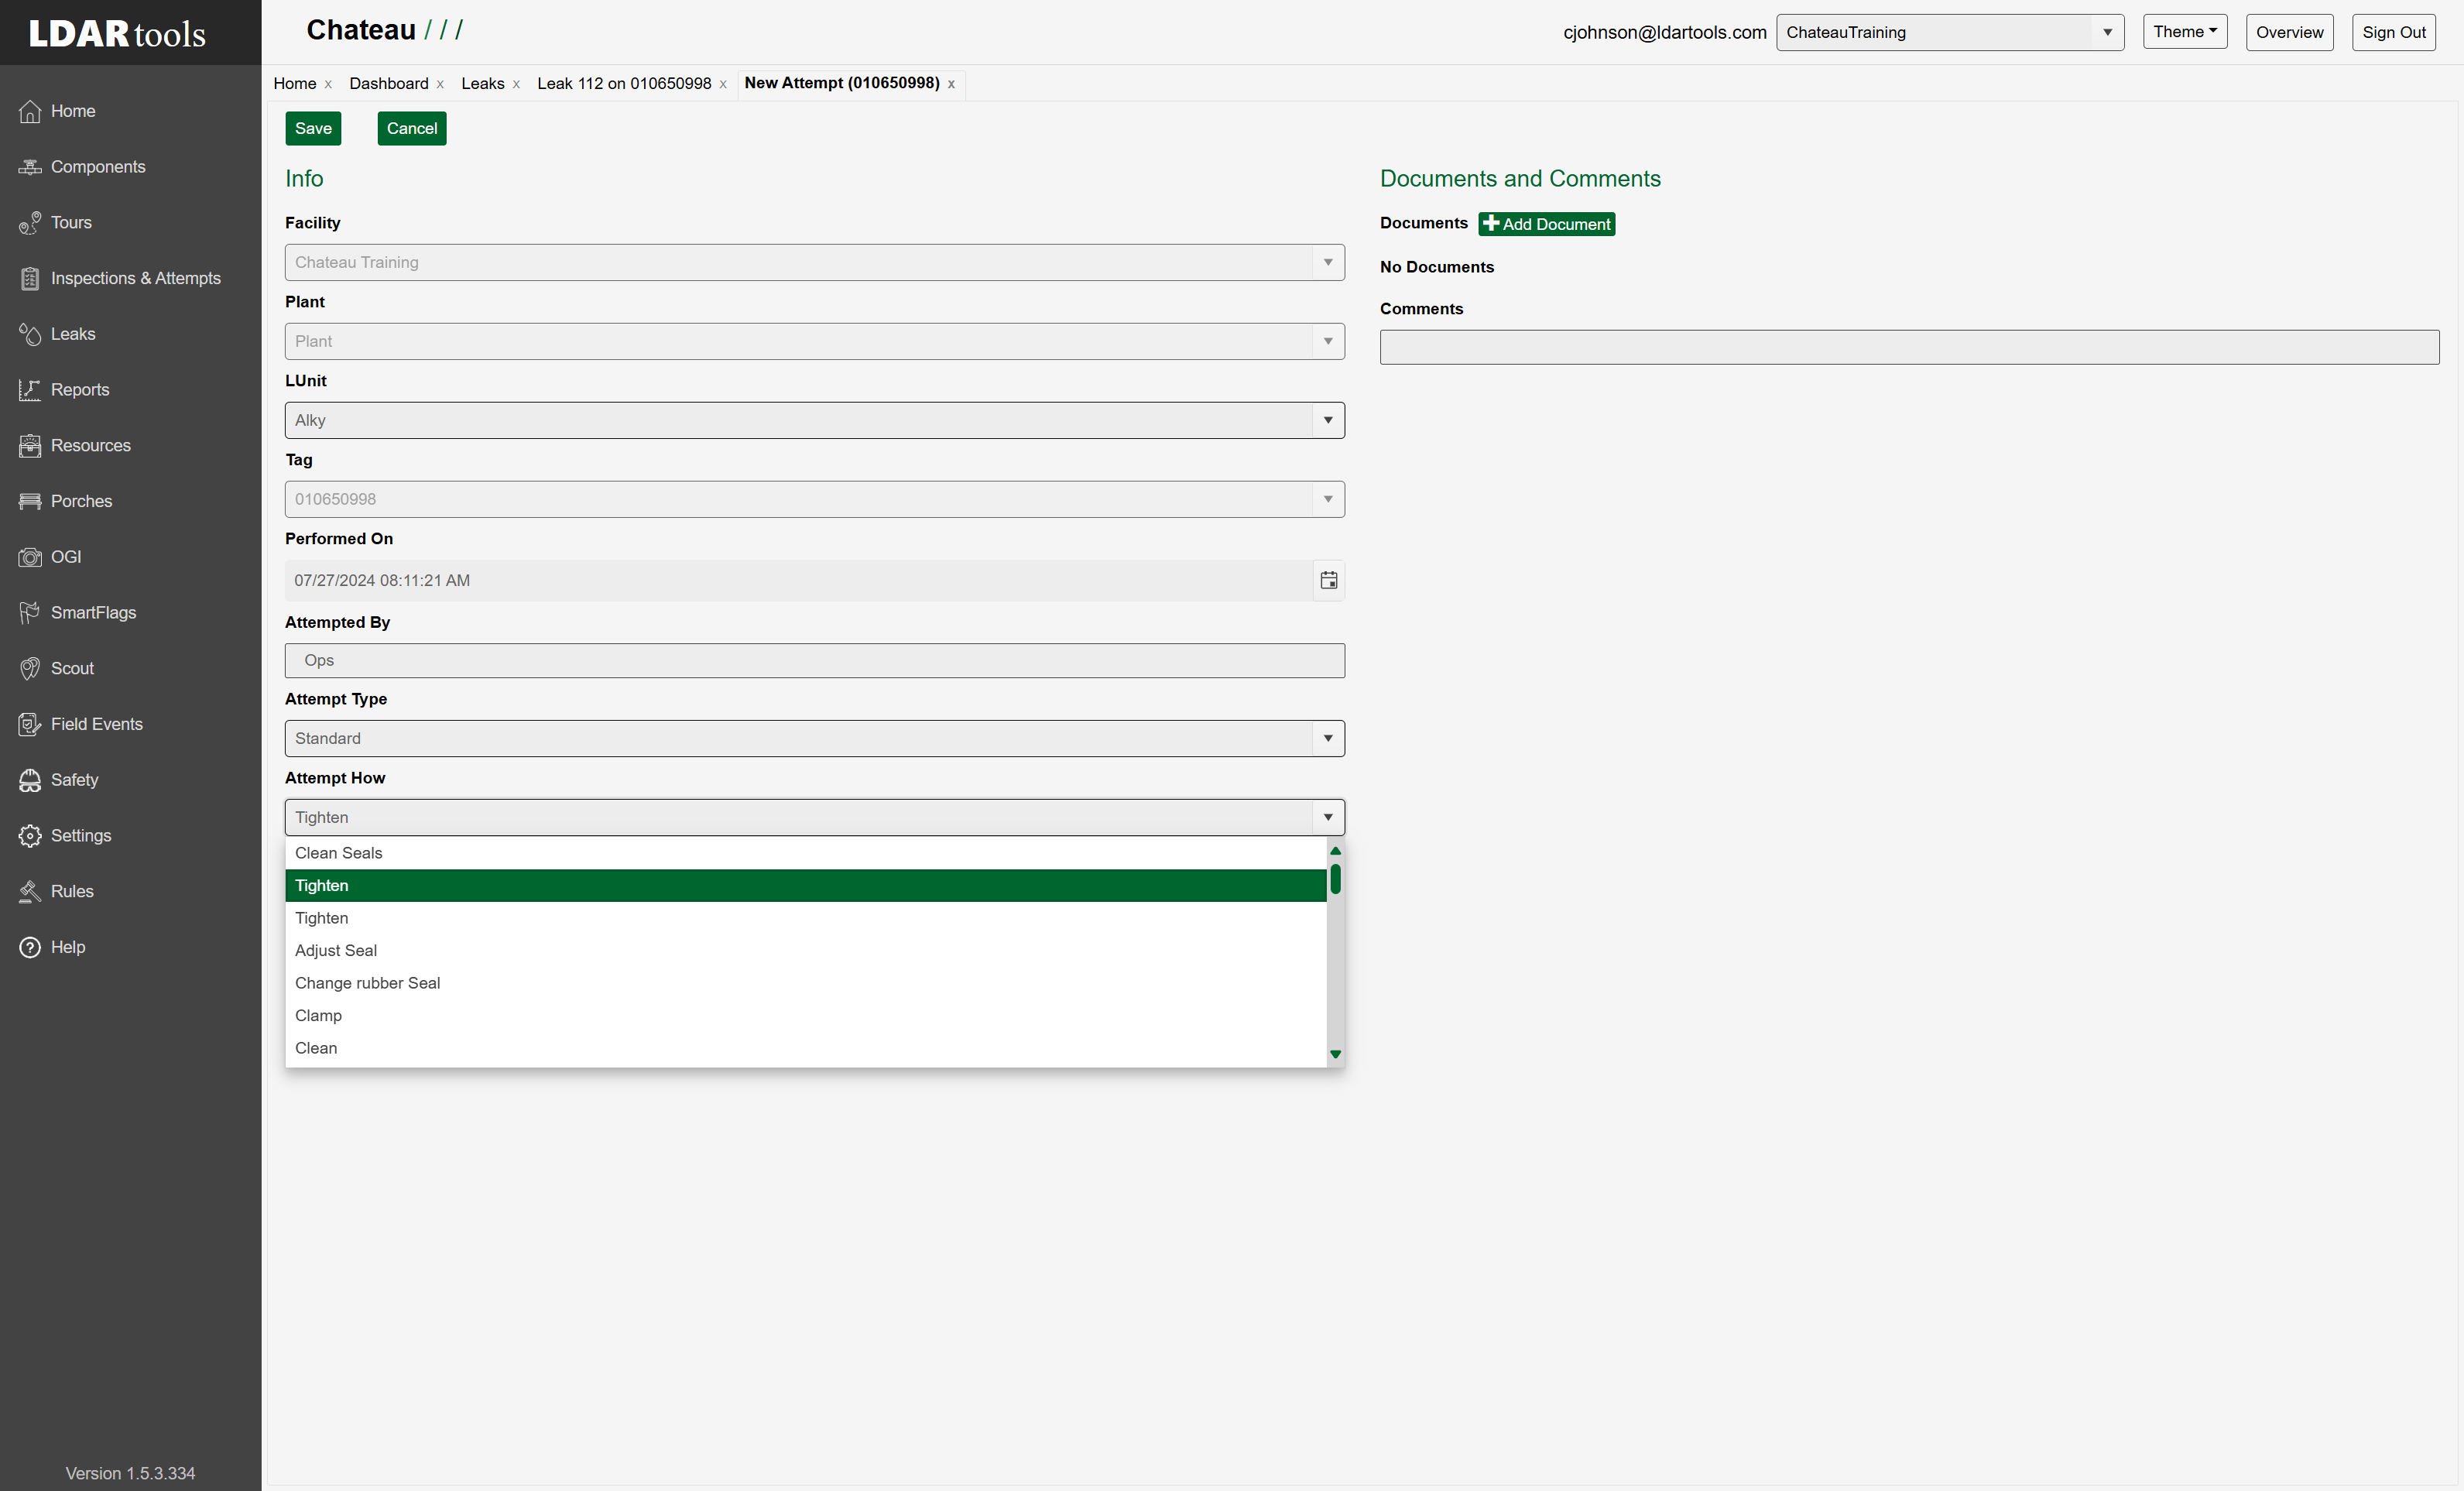2464x1491 pixels.
Task: Switch to the Dashboard tab
Action: (389, 83)
